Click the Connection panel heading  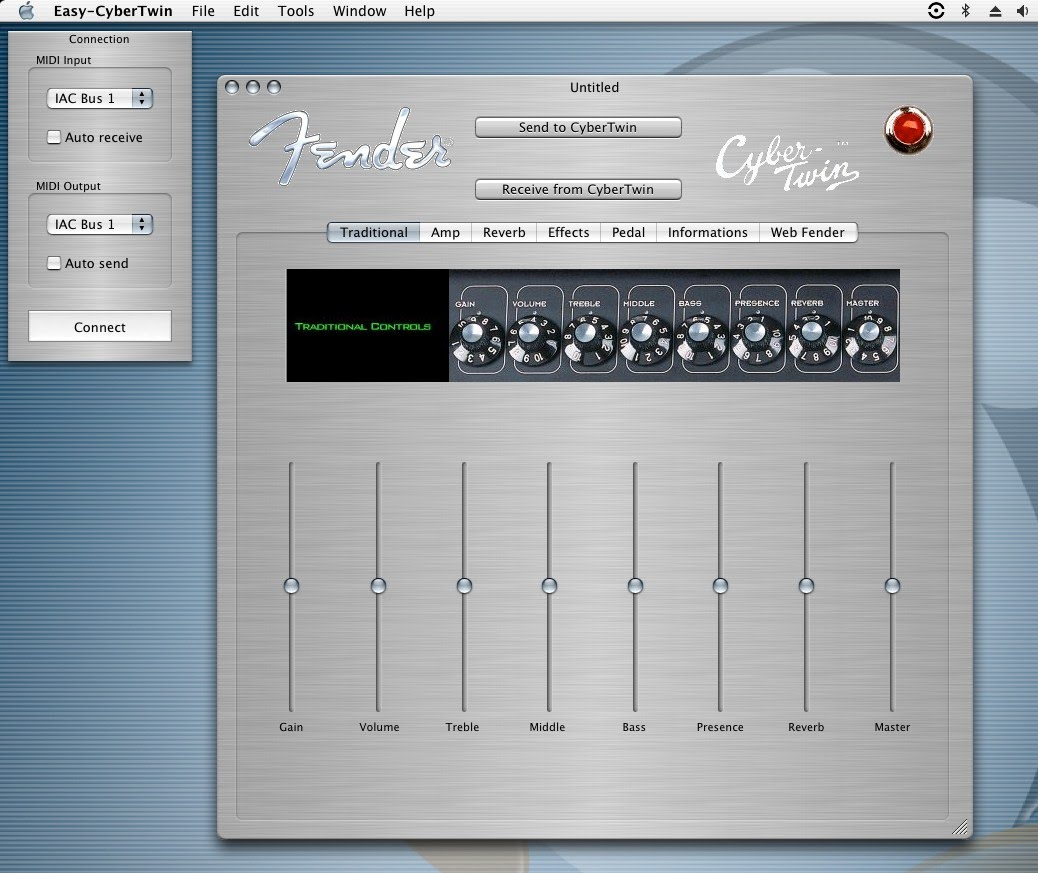(x=99, y=39)
